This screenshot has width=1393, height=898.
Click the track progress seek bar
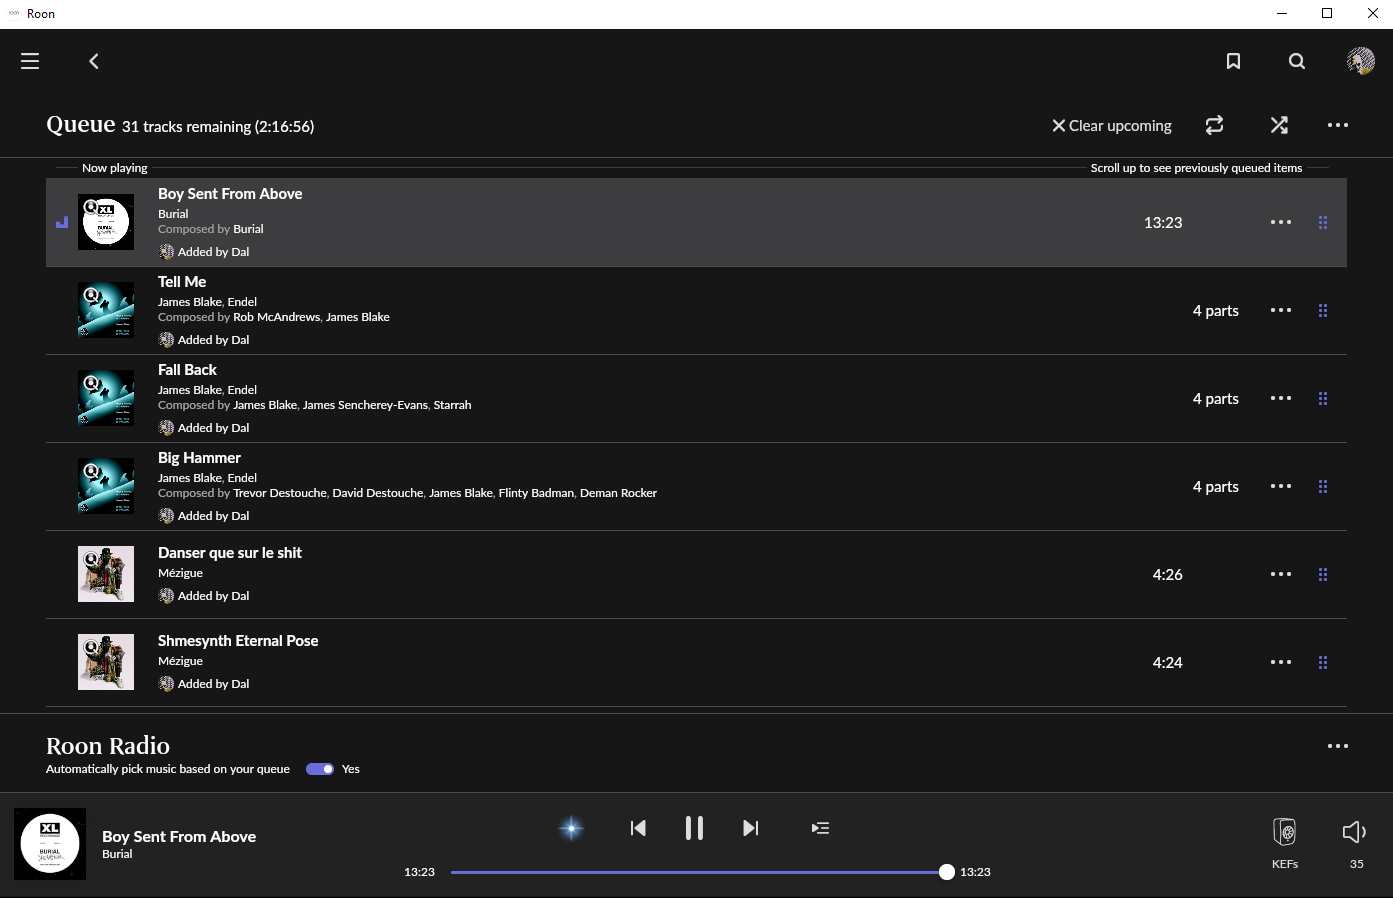pos(699,872)
